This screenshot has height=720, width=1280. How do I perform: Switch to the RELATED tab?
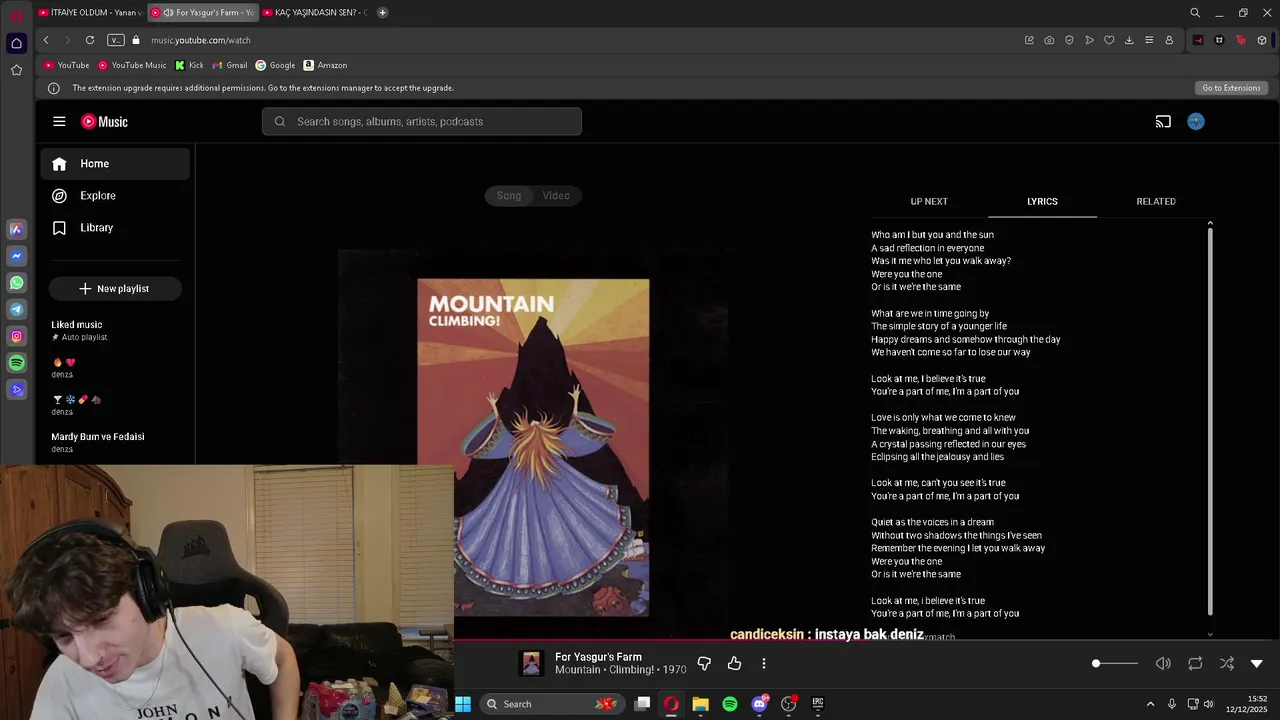[x=1156, y=201]
